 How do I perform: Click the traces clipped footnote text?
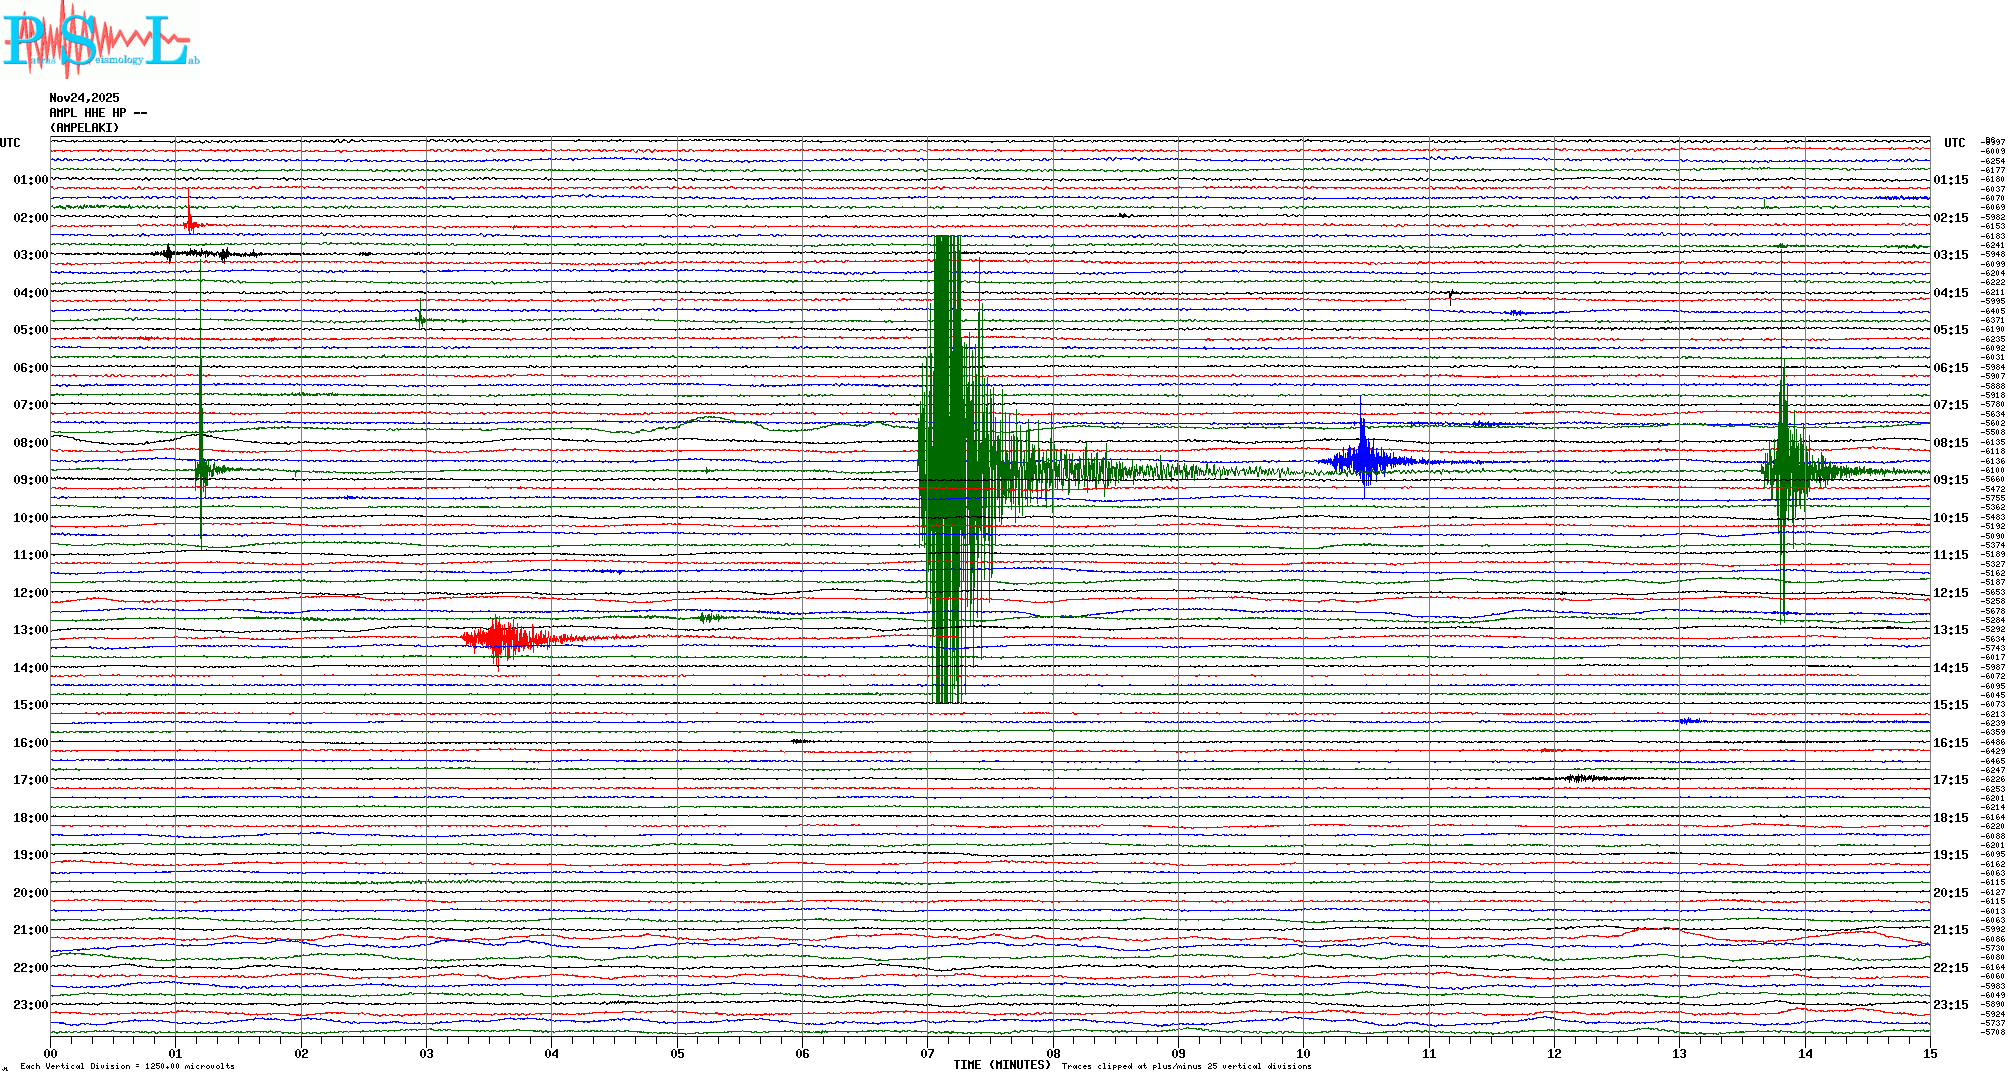(x=1186, y=1066)
